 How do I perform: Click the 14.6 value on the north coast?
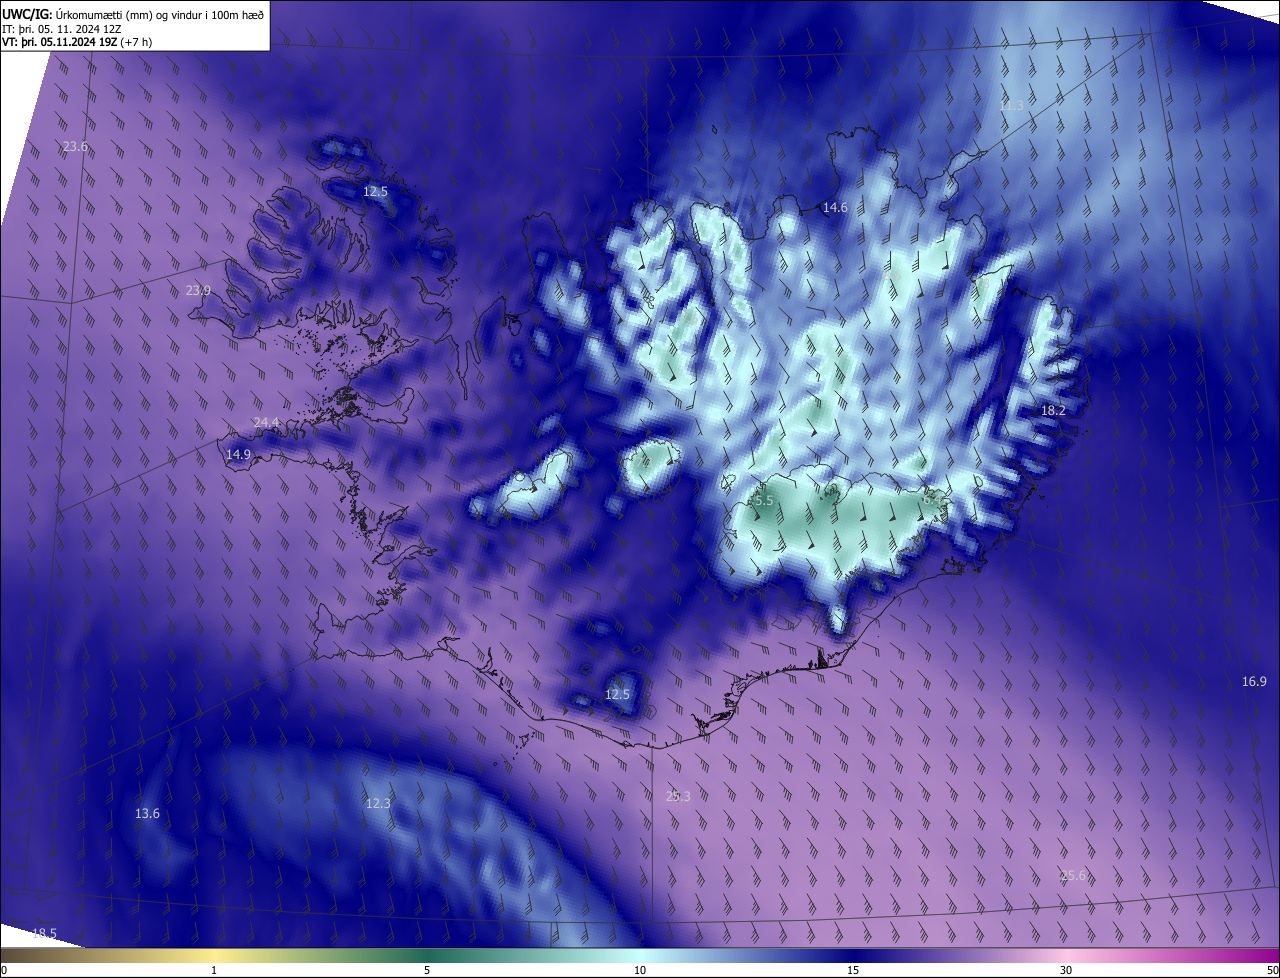(x=835, y=208)
